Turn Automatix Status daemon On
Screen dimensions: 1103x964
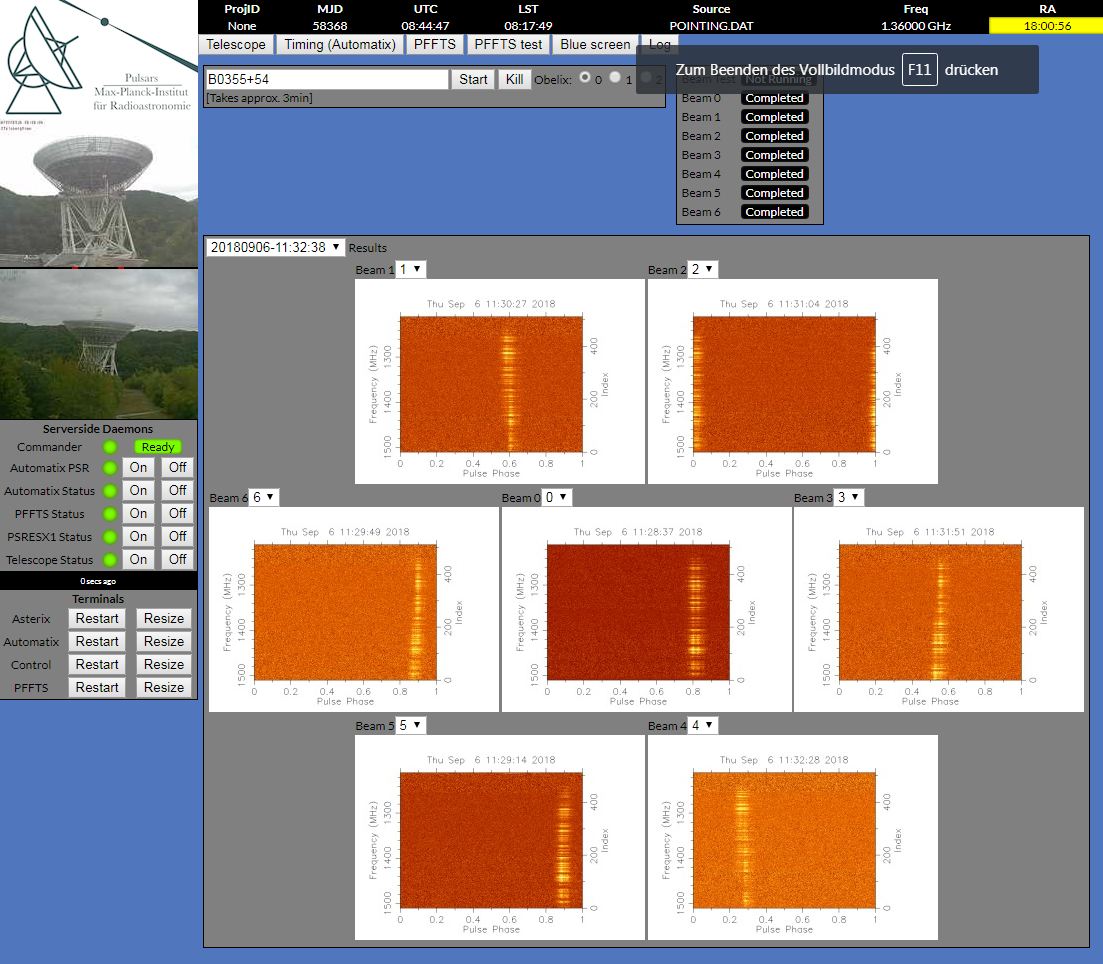(139, 490)
